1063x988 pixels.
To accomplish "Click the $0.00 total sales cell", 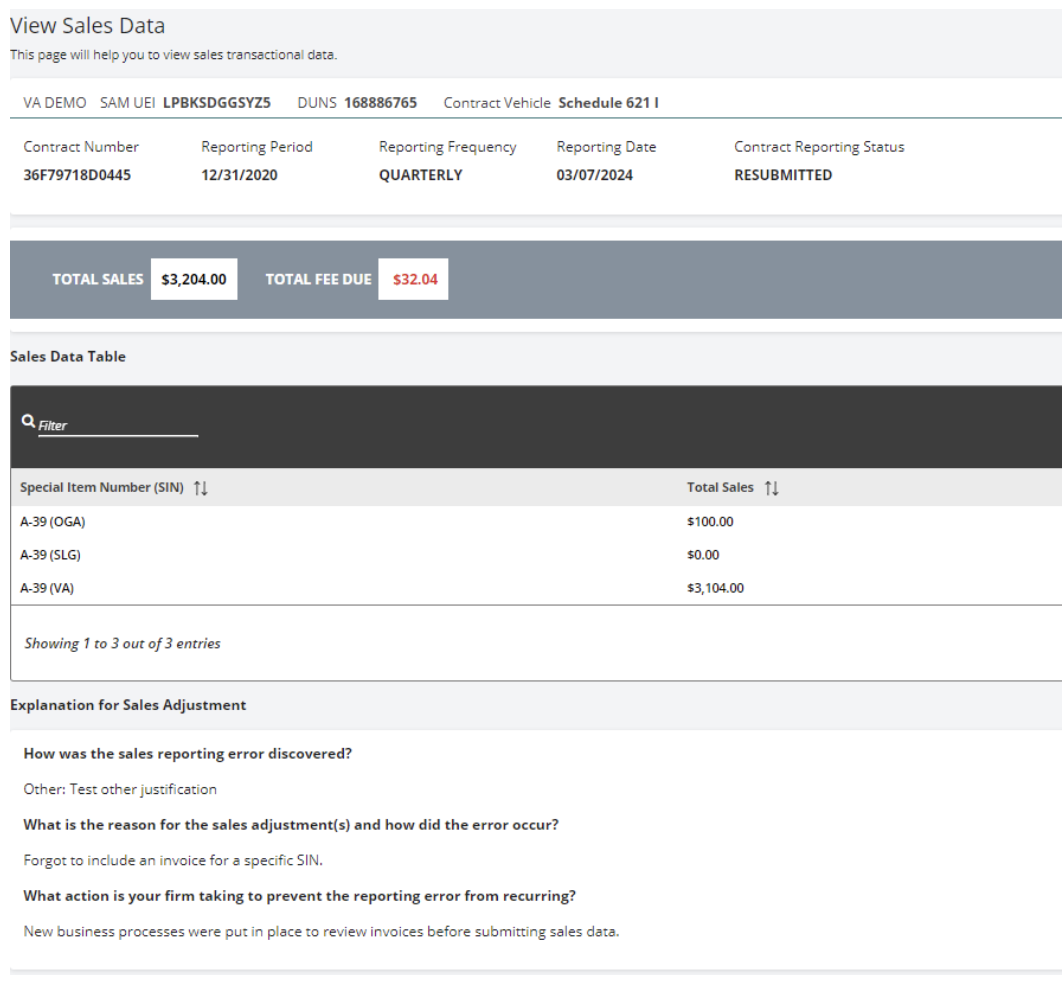I will pyautogui.click(x=703, y=555).
